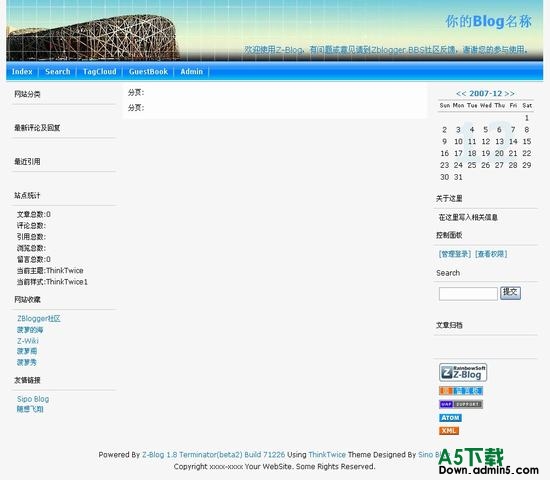
Task: Click the orange and blue subscription badge
Action: point(461,391)
